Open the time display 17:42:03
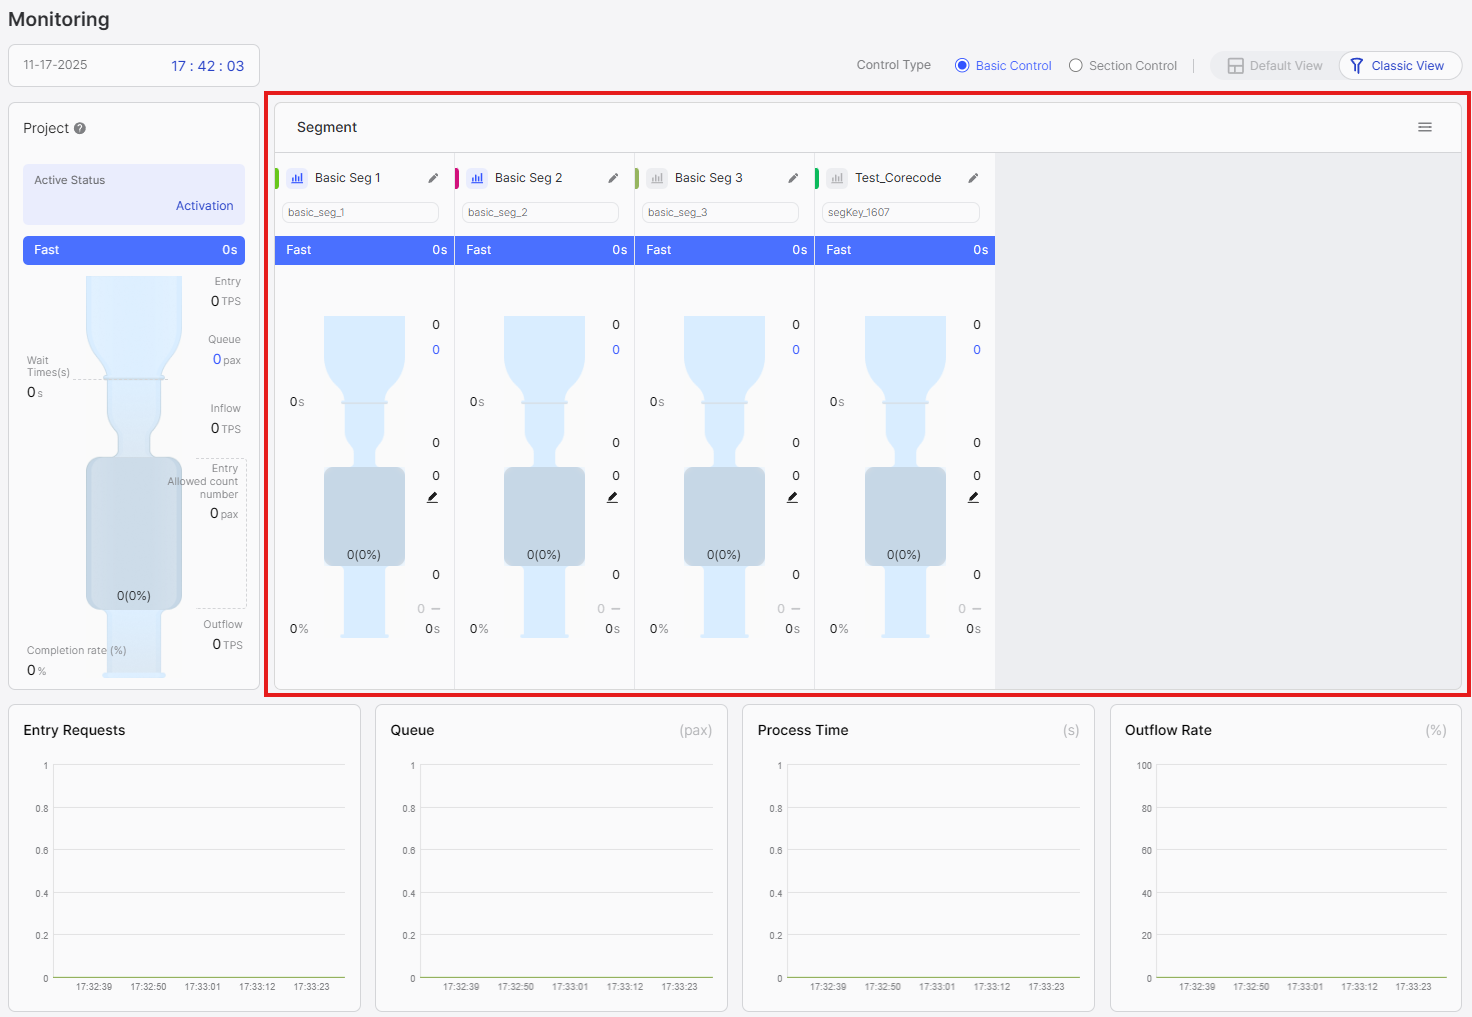Screen dimensions: 1472x1017 click(x=207, y=64)
